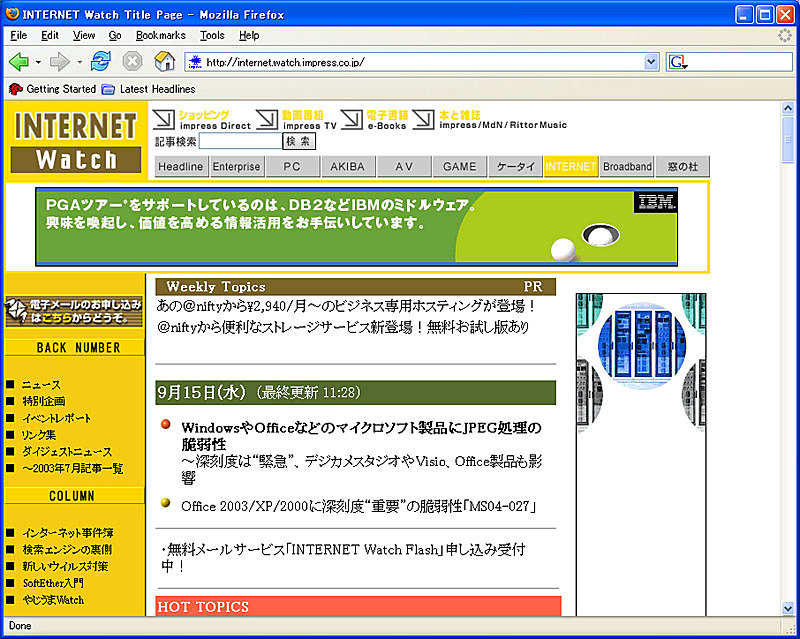Open the @nifty storage service PR link
Screen dimensions: 800x639
(343, 327)
